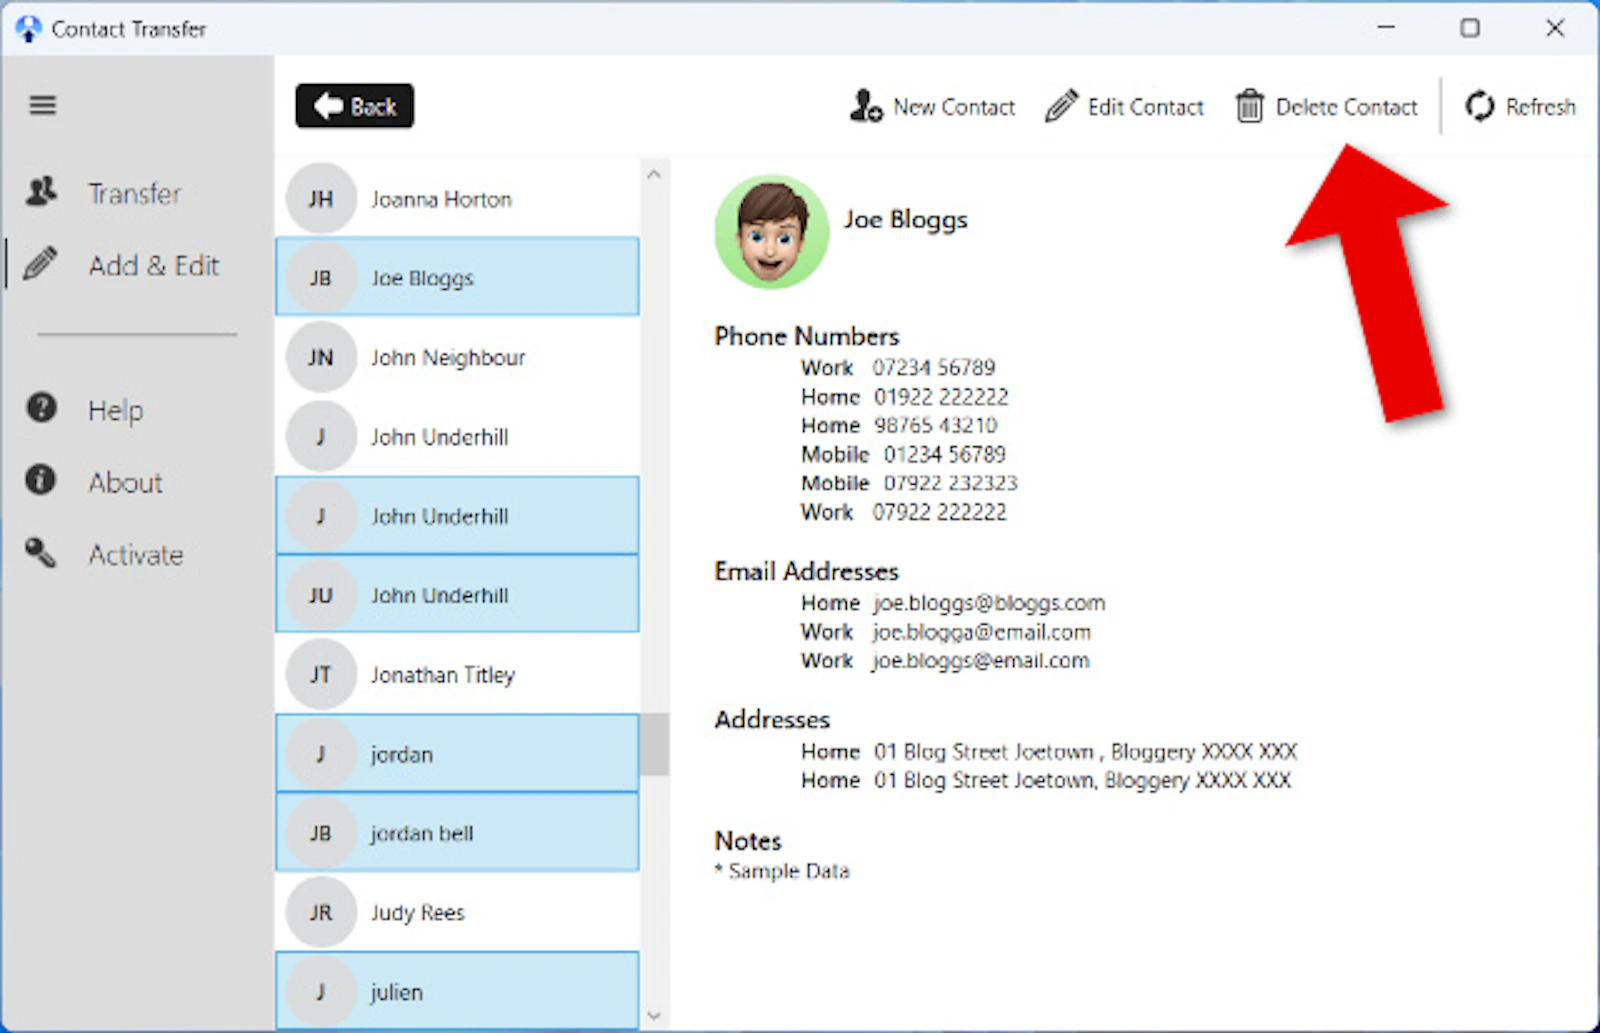Click the JH avatar for Joanna Horton

point(321,199)
